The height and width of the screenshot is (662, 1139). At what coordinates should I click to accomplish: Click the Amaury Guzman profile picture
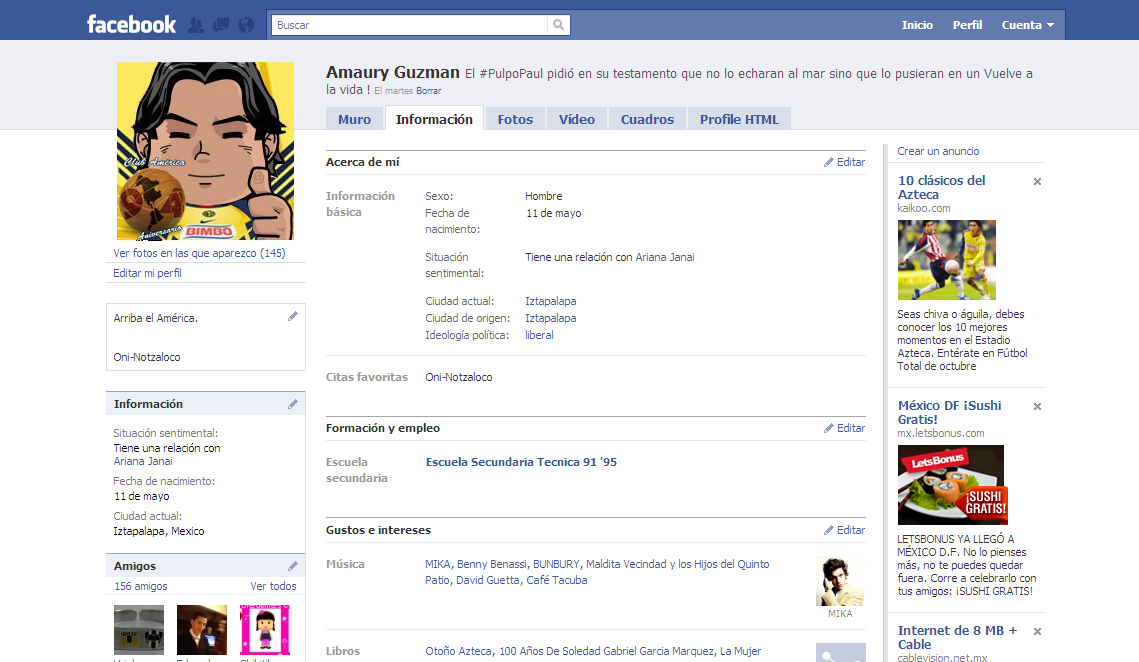206,150
